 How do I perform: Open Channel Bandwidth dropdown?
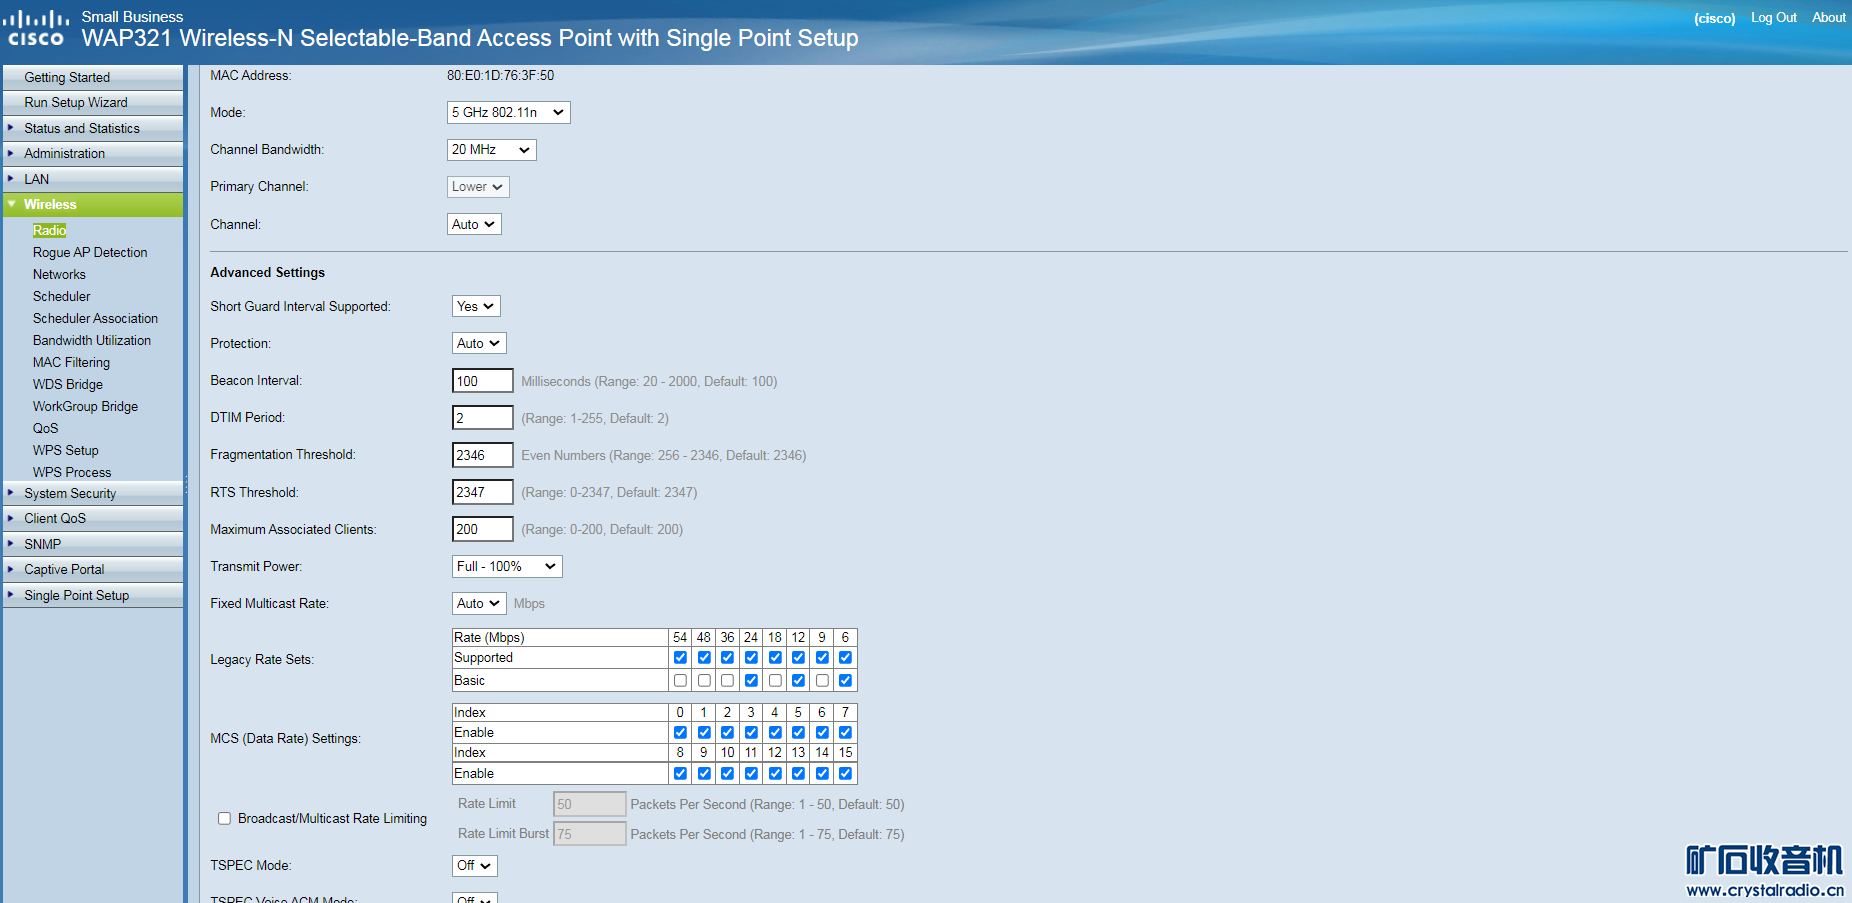(x=491, y=149)
